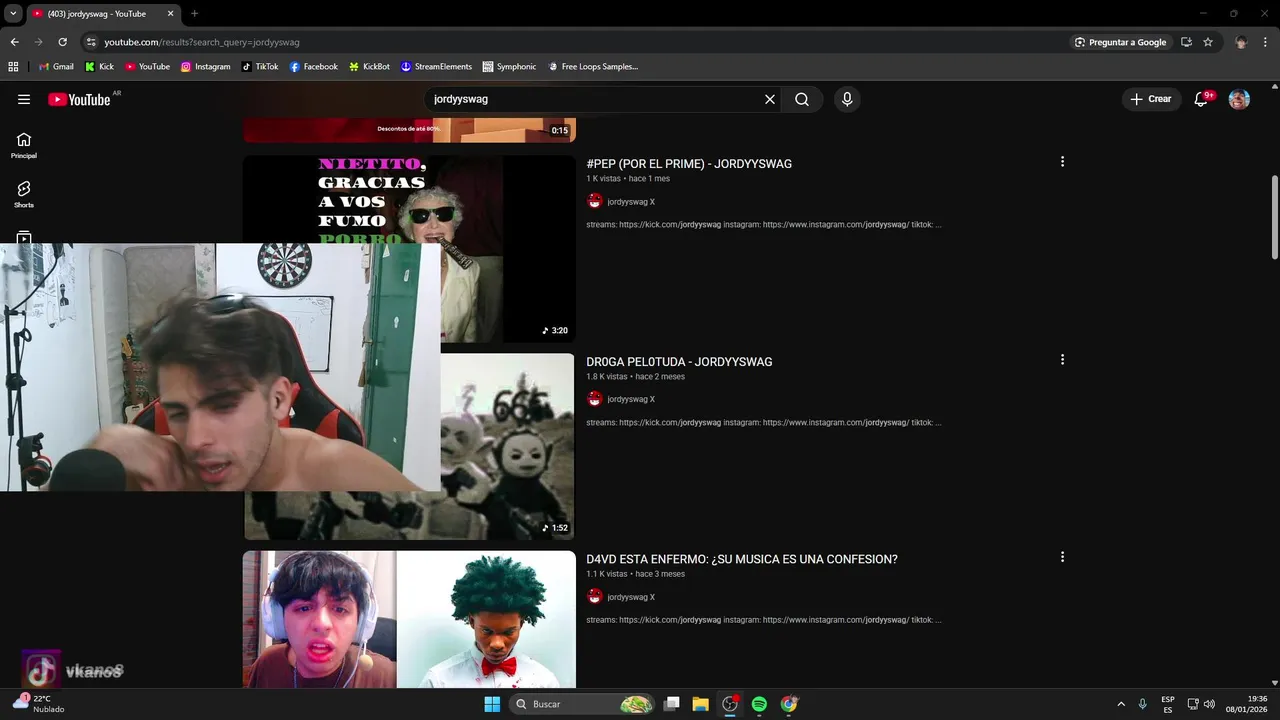Click the Crear button
Screen dimensions: 1280x720
coord(1151,99)
